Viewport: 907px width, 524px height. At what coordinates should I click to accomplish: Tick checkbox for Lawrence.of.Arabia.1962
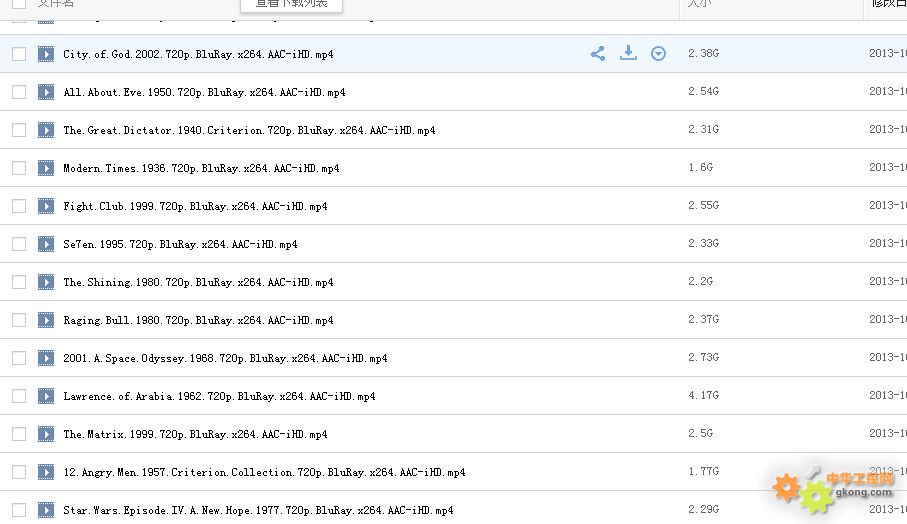pos(19,396)
